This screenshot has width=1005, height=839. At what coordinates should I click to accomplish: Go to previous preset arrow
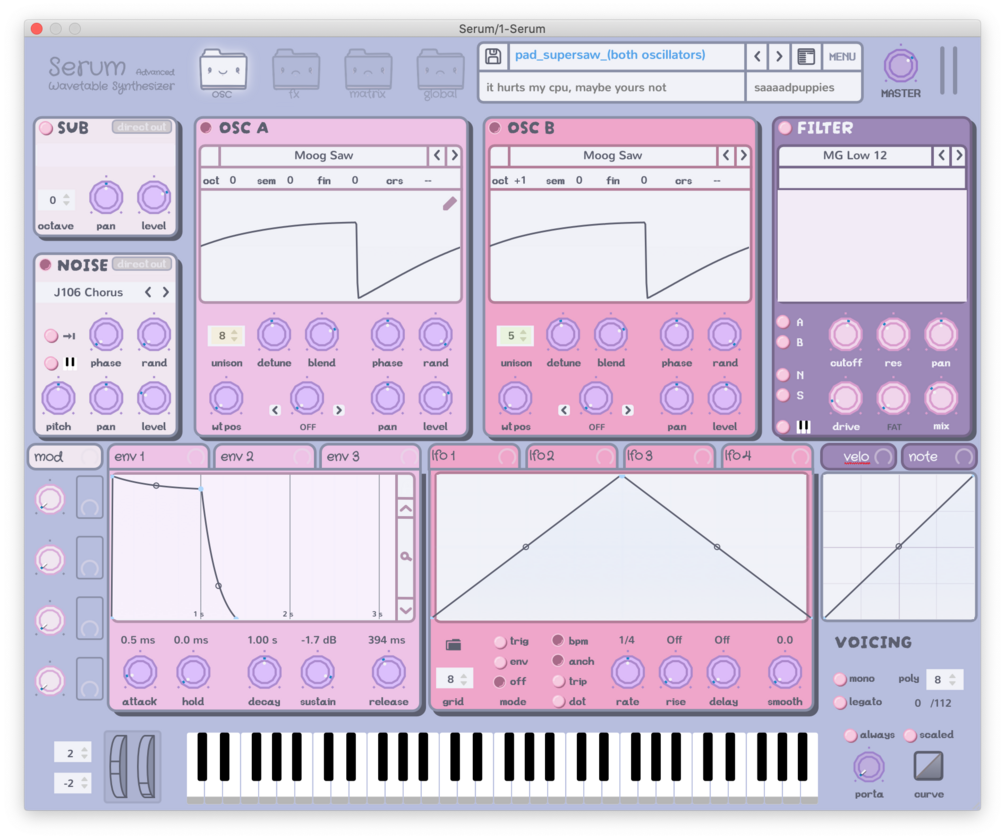click(757, 56)
